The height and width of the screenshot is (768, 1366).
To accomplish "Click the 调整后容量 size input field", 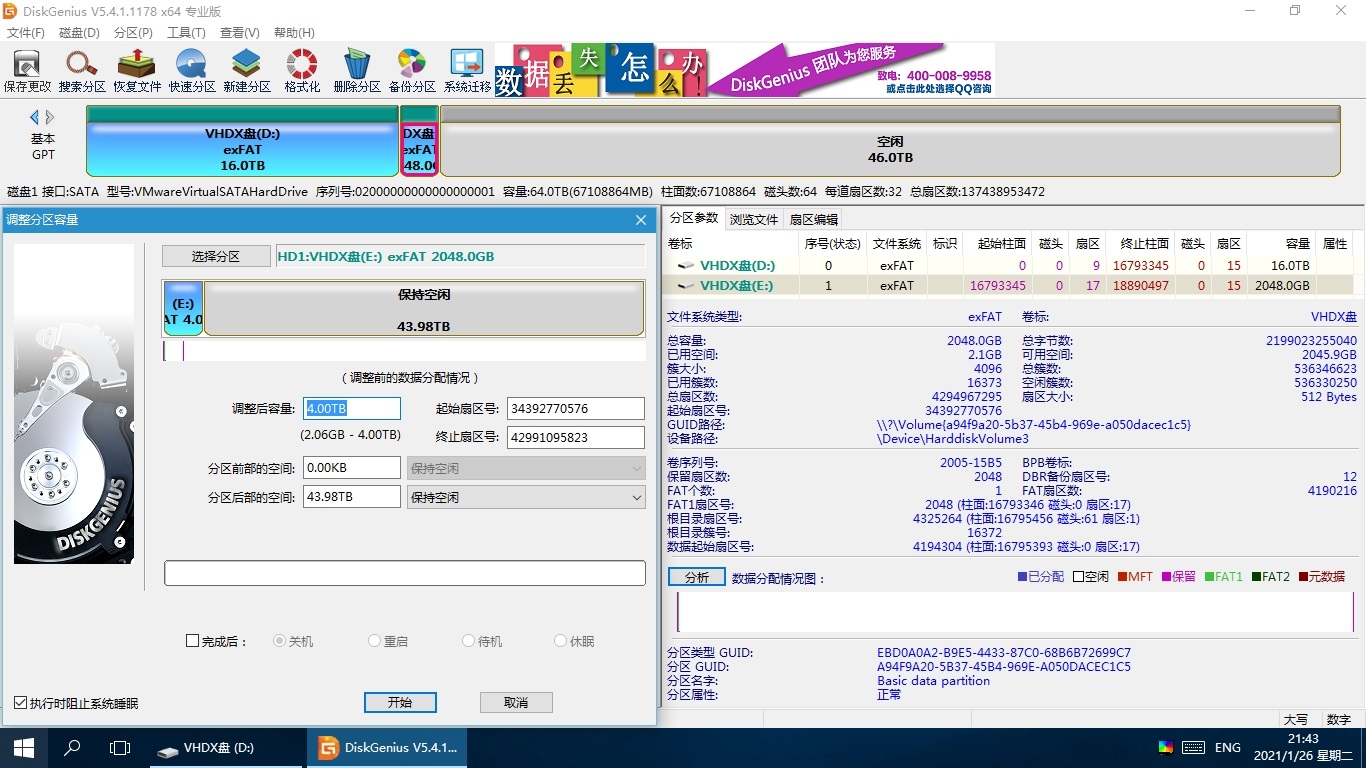I will click(352, 408).
